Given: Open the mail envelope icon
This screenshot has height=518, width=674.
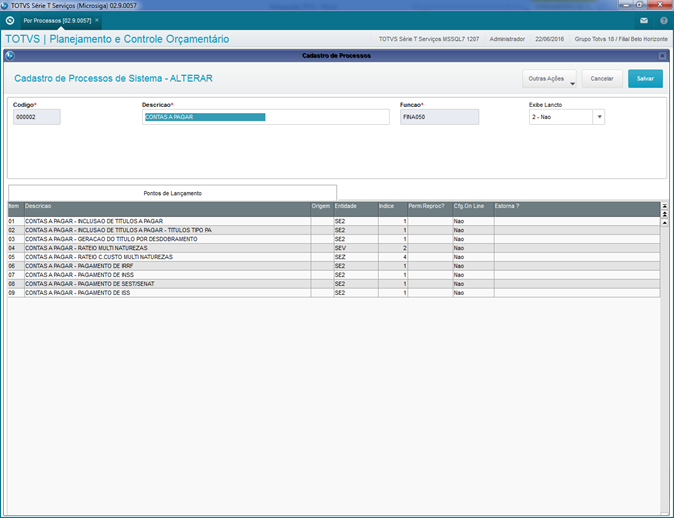Looking at the screenshot, I should [643, 21].
